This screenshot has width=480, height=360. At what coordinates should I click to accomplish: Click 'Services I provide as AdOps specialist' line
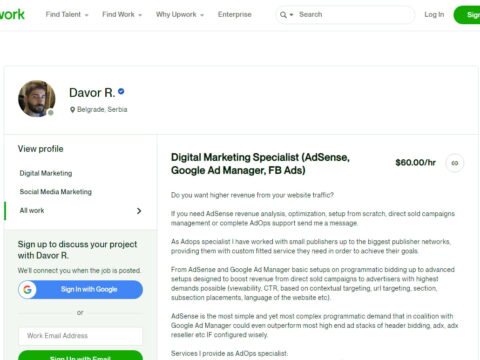229,353
